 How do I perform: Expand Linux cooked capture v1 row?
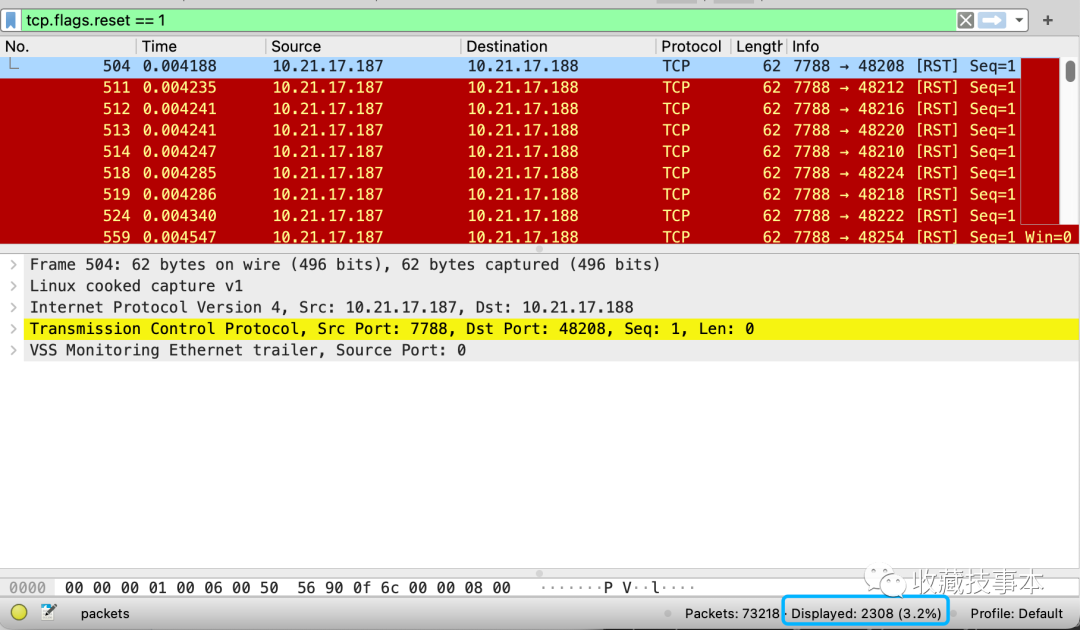pyautogui.click(x=13, y=286)
